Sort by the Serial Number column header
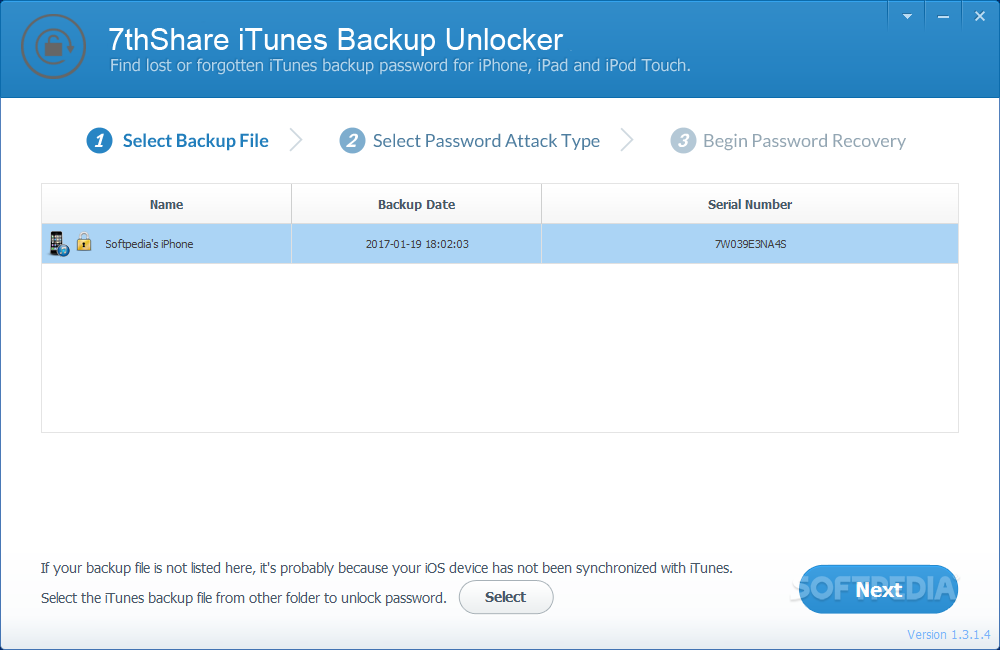This screenshot has height=650, width=1000. [750, 204]
